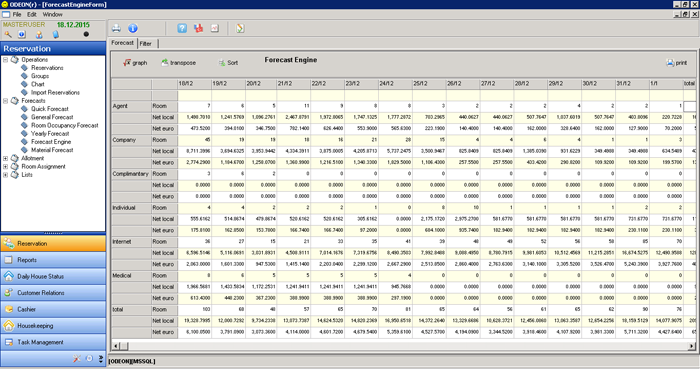Switch to the Filter tab
700x370 pixels.
click(146, 44)
